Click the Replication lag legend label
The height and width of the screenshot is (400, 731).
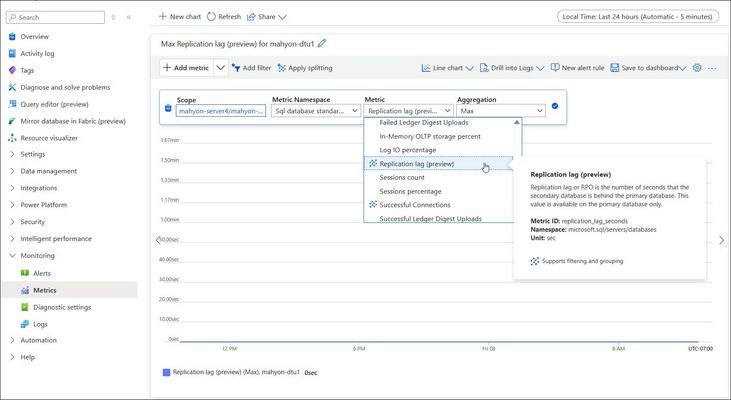(x=236, y=372)
